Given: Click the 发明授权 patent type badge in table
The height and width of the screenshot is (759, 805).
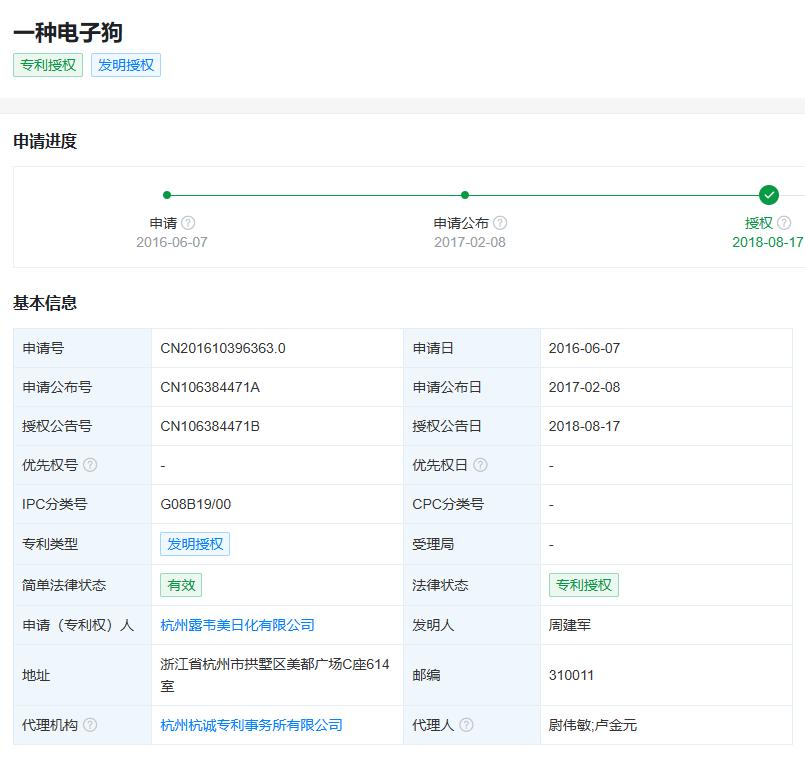Looking at the screenshot, I should point(195,544).
